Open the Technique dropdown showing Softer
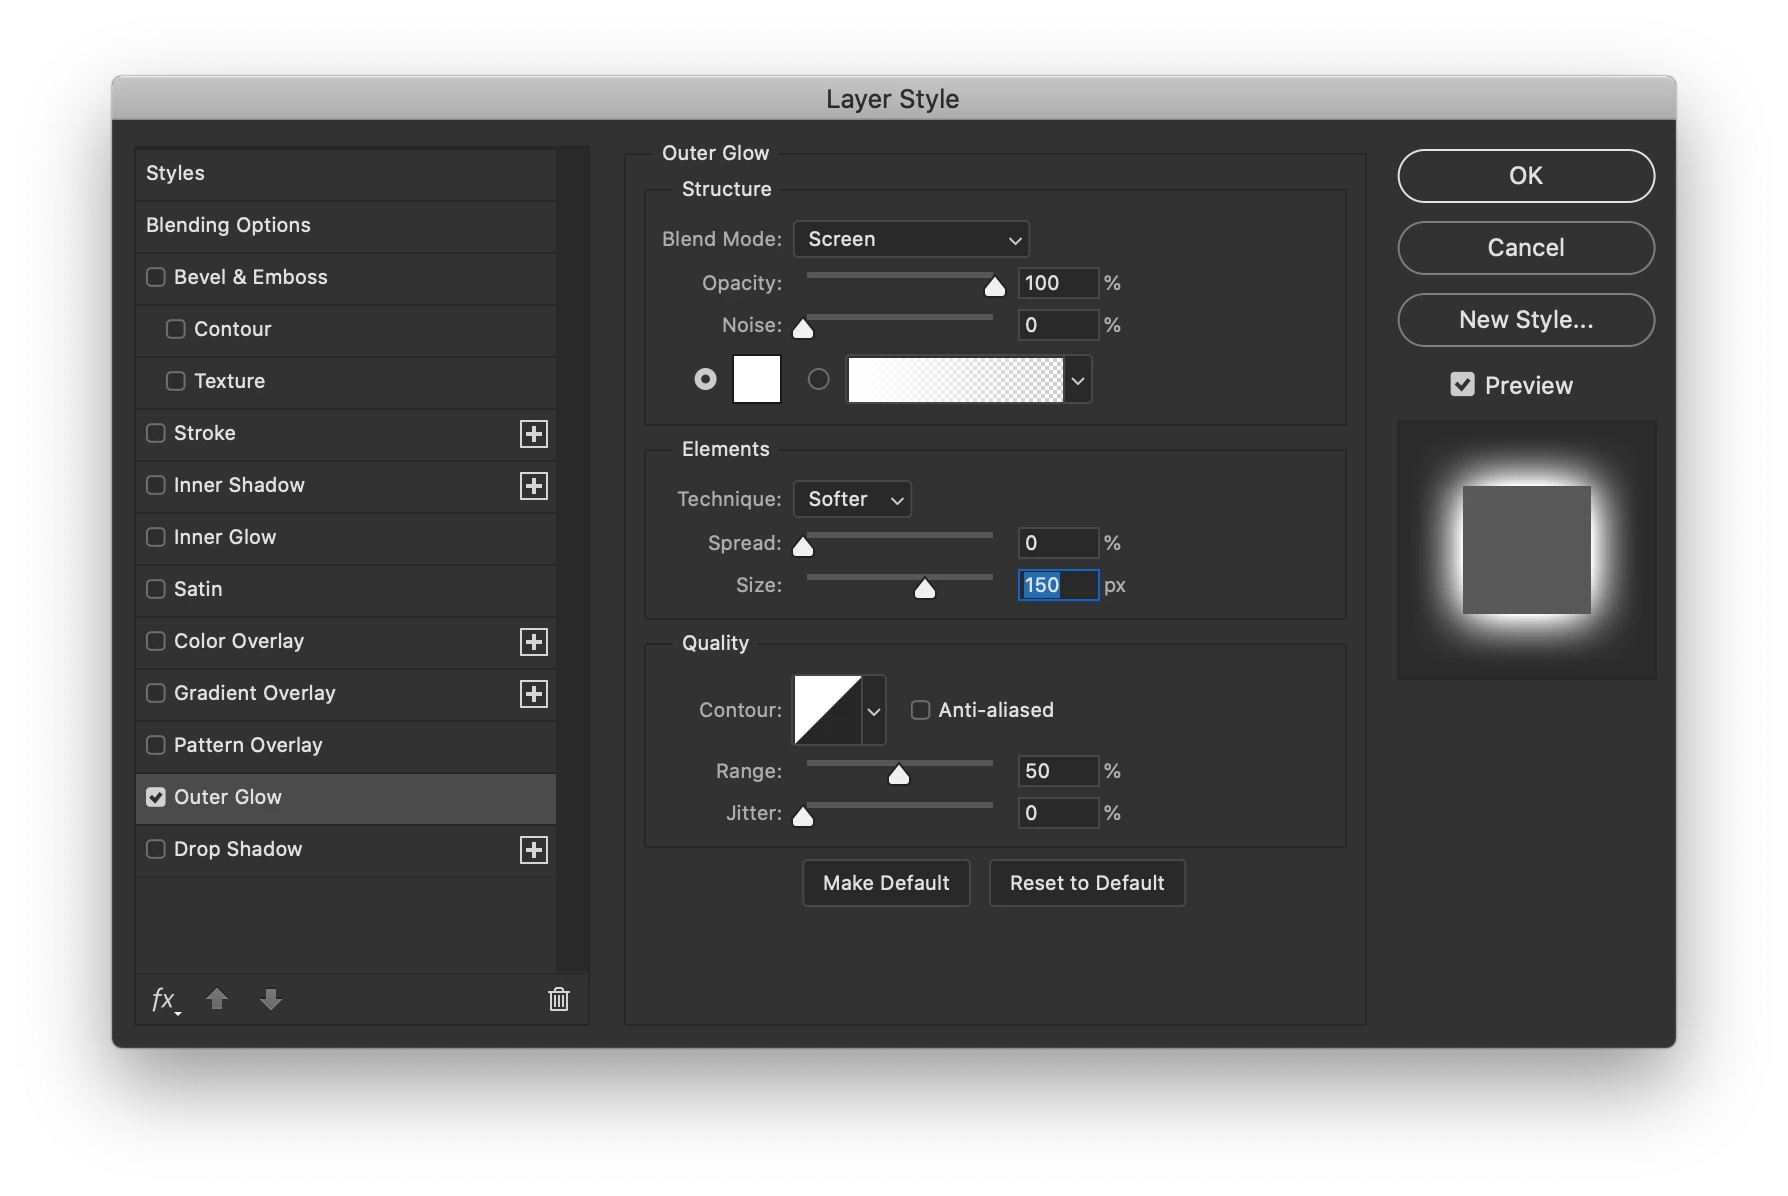Viewport: 1788px width, 1196px height. [x=852, y=499]
